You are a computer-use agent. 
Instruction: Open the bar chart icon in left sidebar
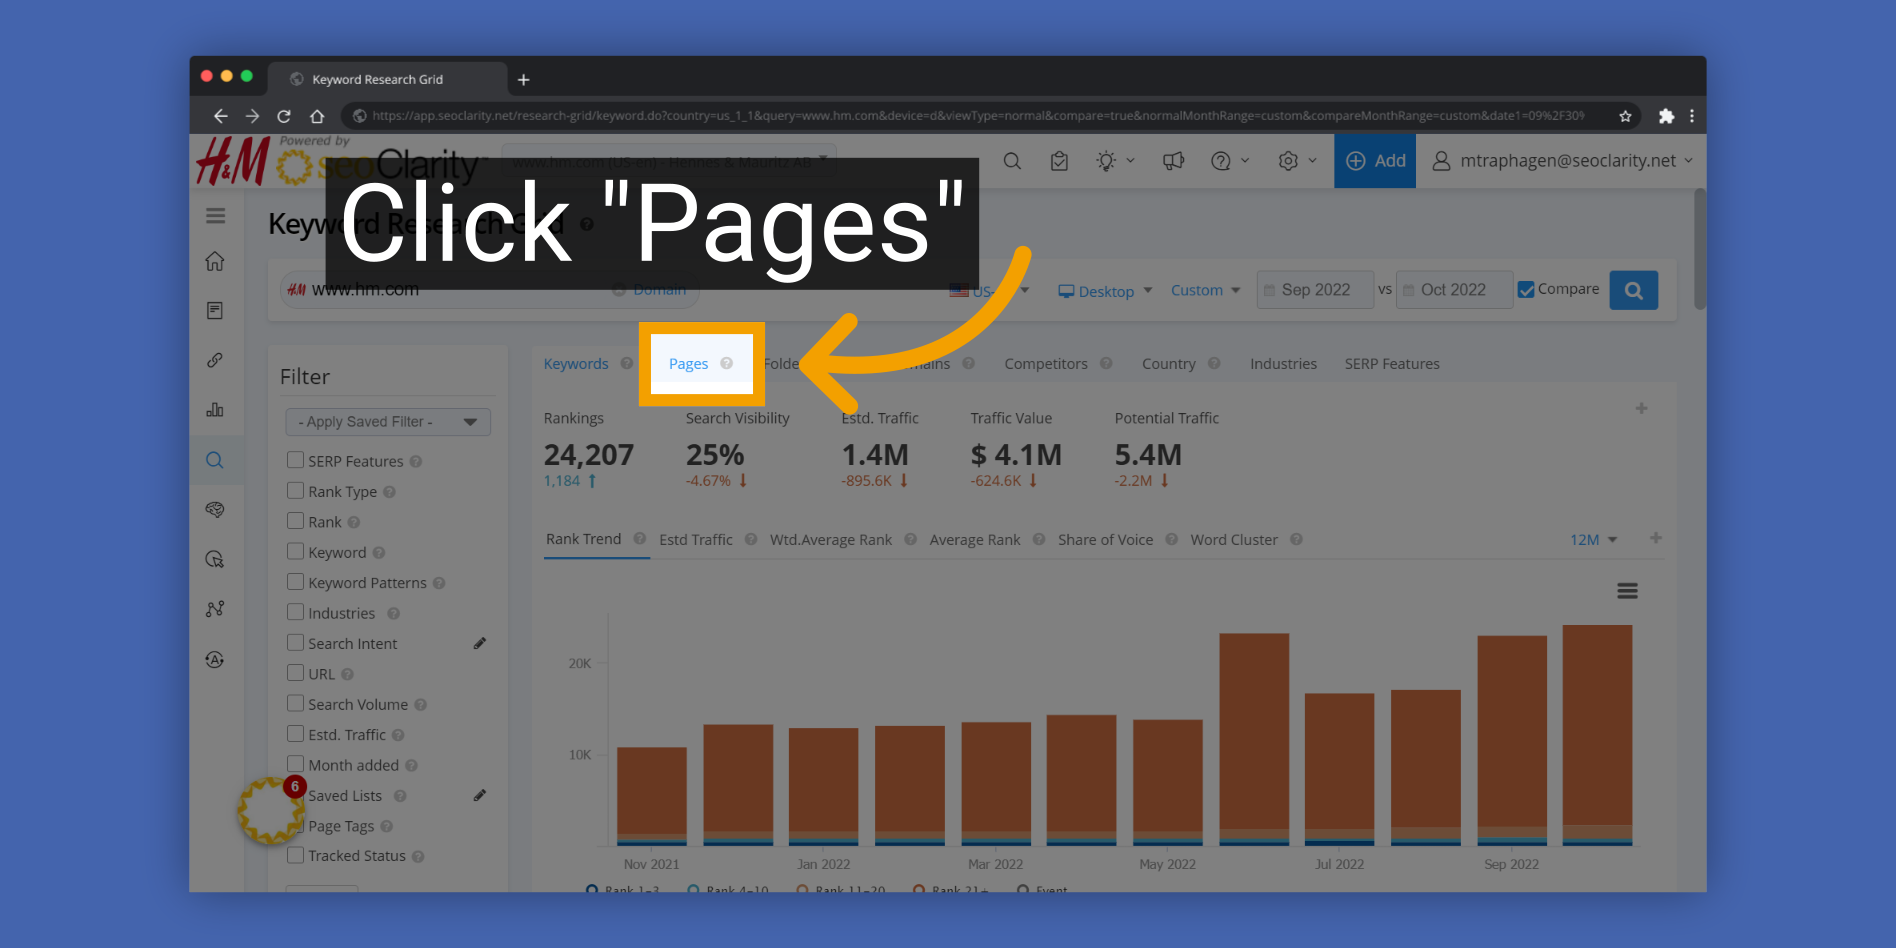[215, 410]
